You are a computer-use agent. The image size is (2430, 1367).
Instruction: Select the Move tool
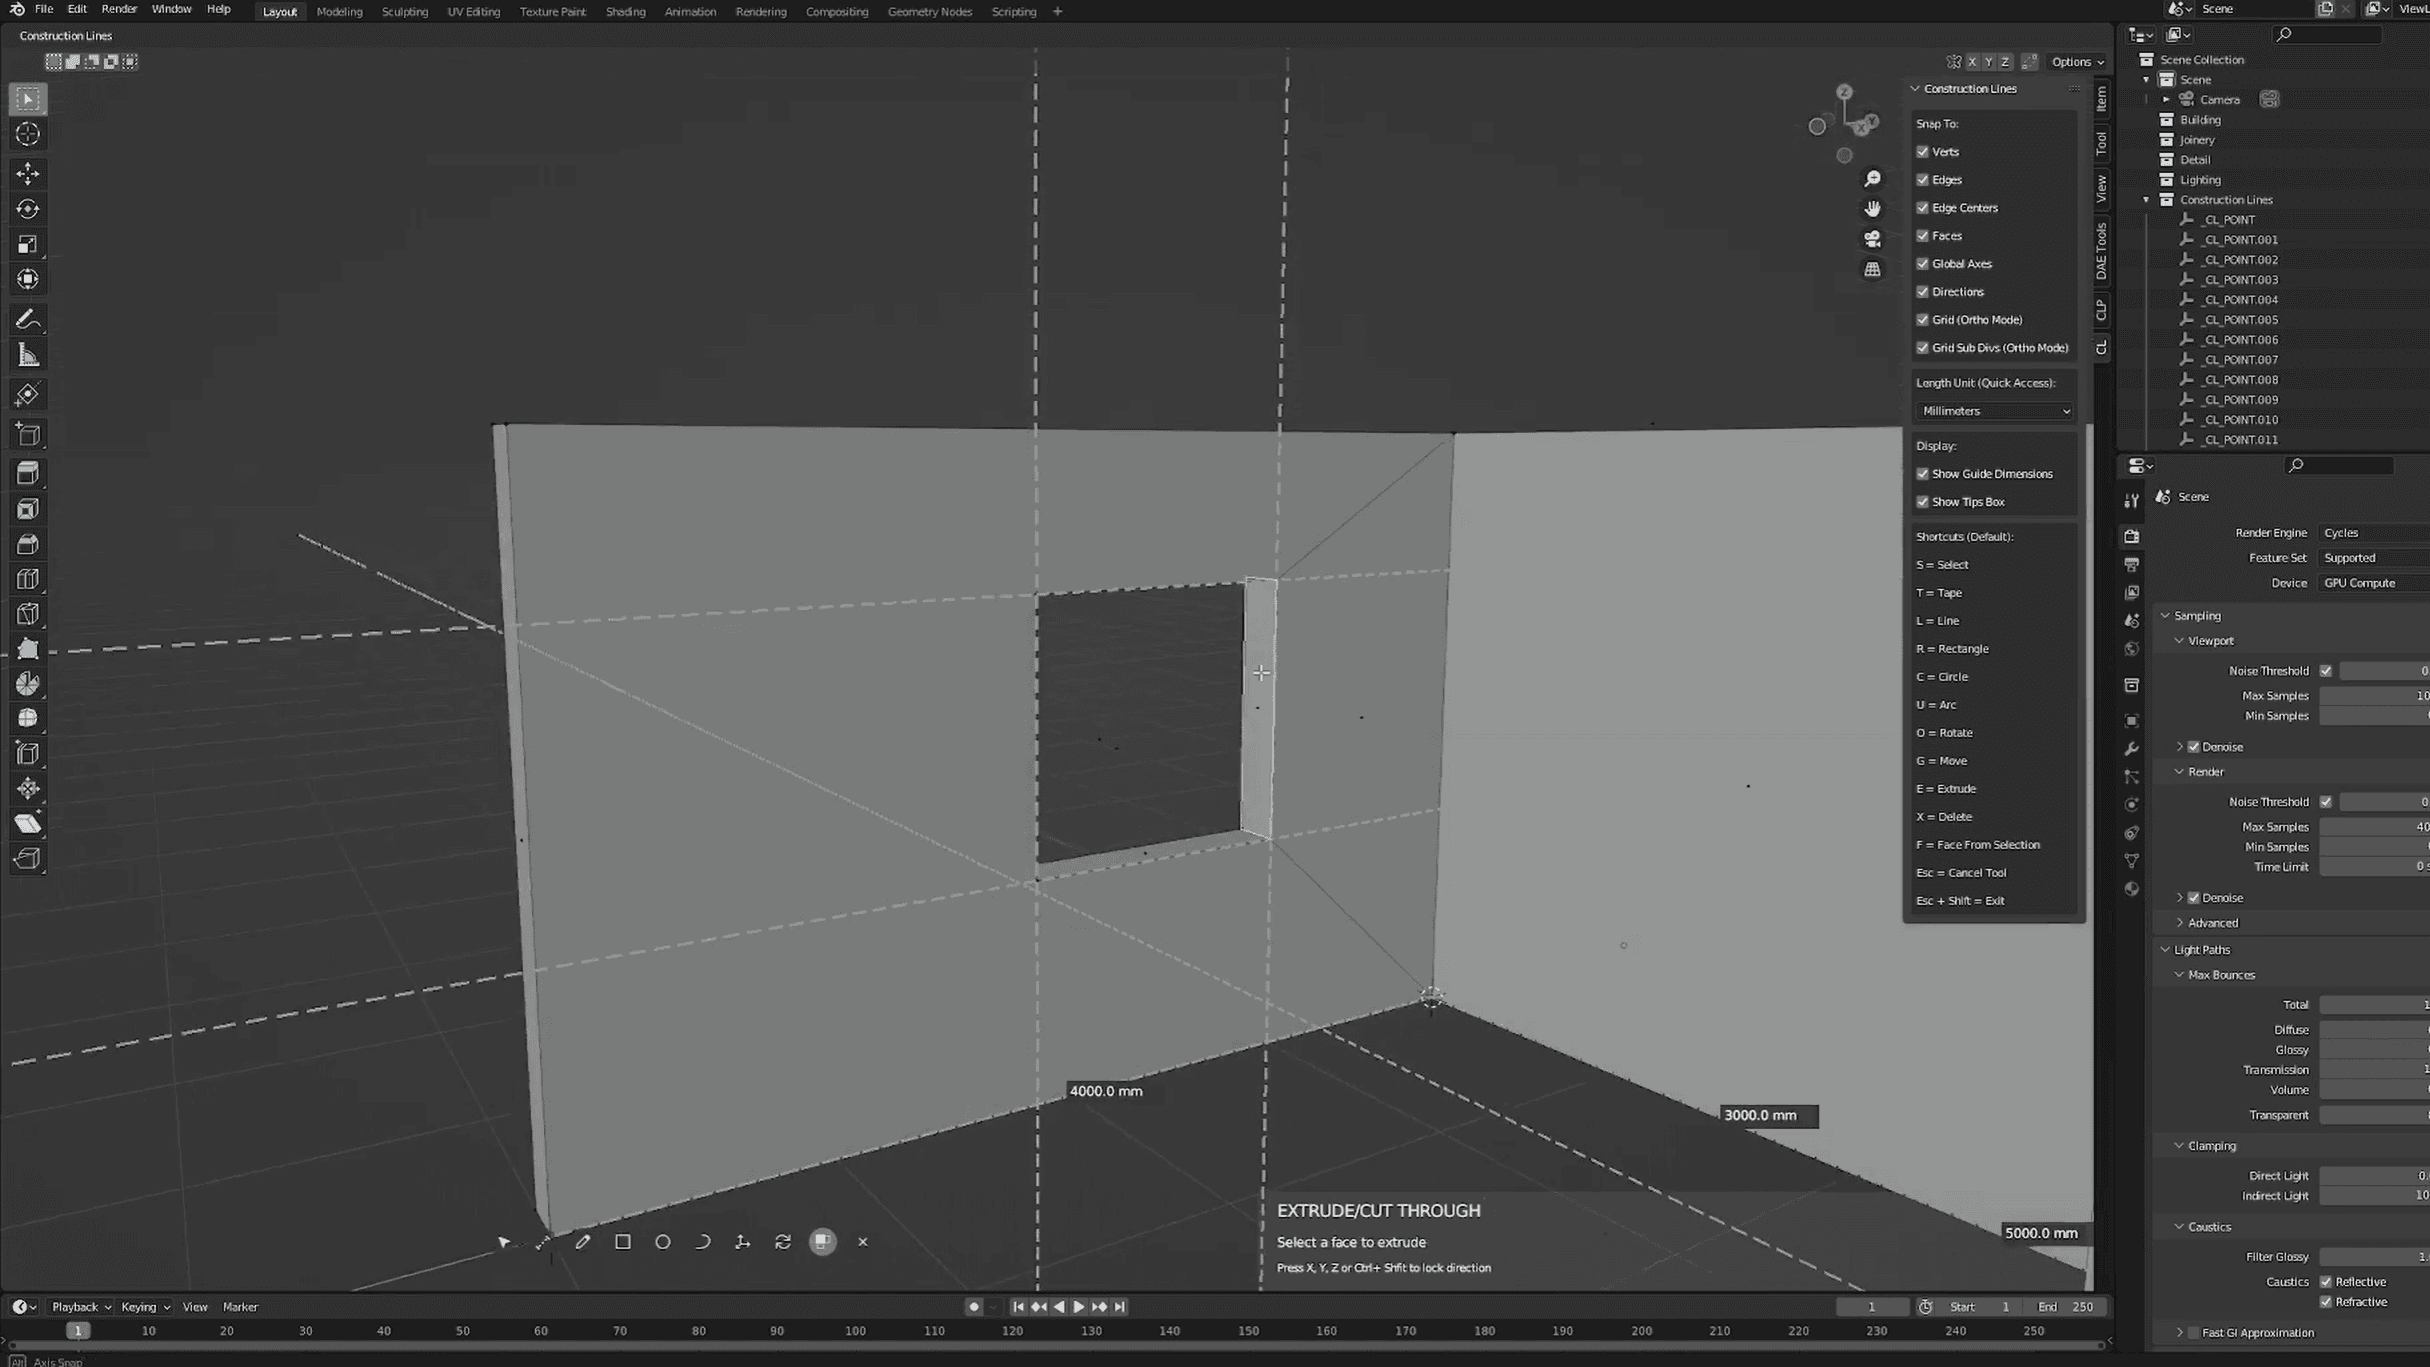(28, 173)
